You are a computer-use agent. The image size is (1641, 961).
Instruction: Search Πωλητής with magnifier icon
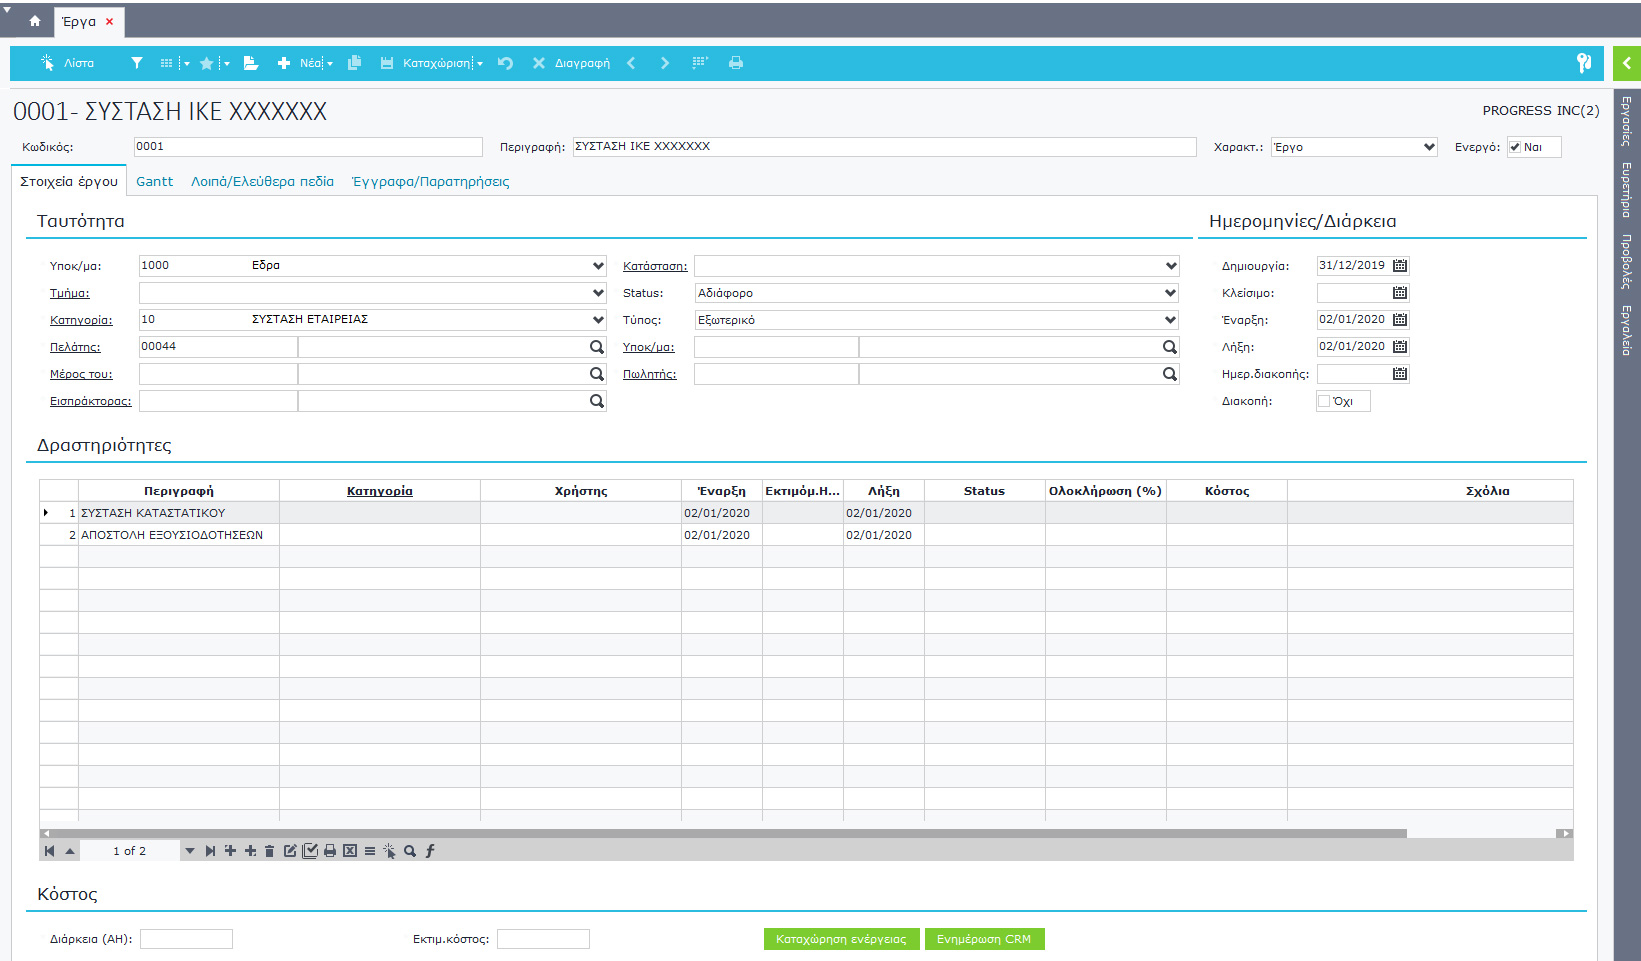[x=1170, y=374]
